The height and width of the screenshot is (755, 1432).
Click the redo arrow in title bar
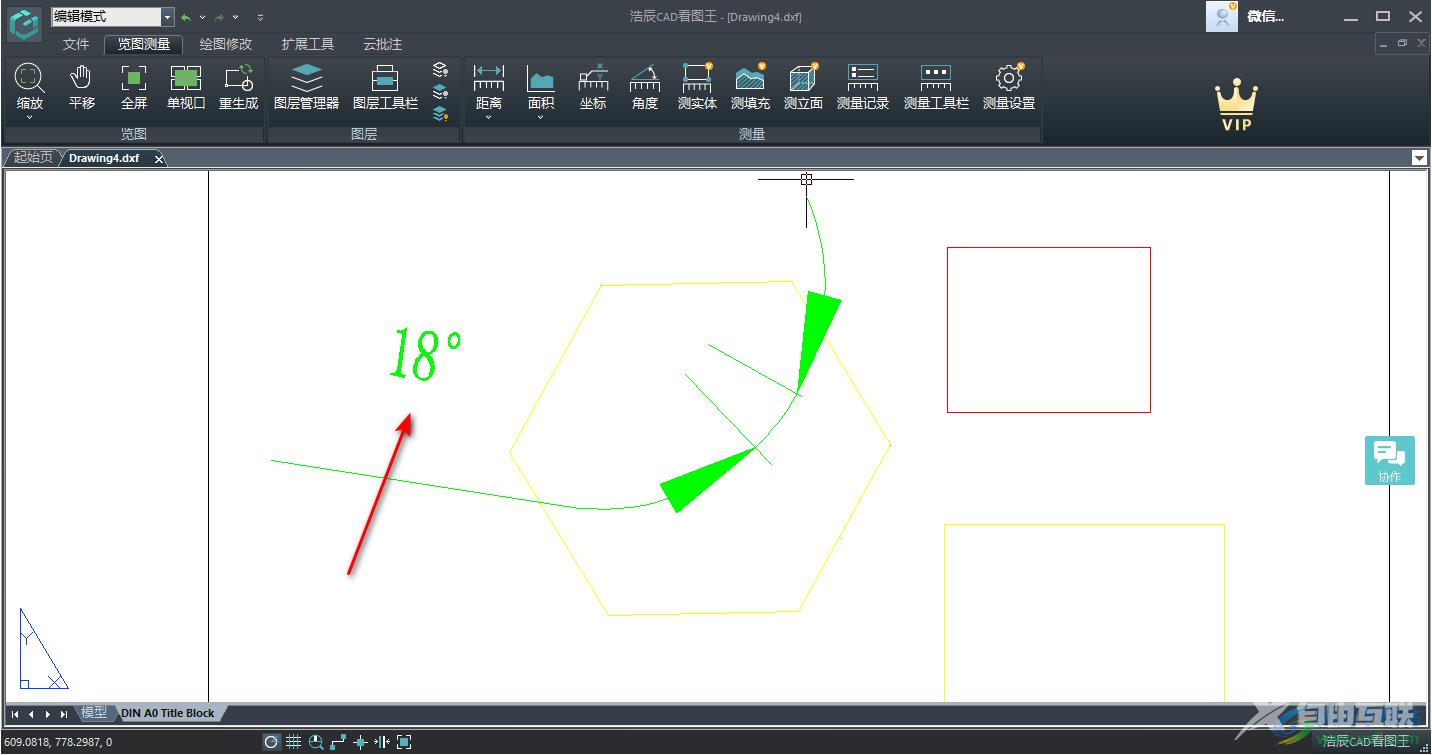pos(219,17)
